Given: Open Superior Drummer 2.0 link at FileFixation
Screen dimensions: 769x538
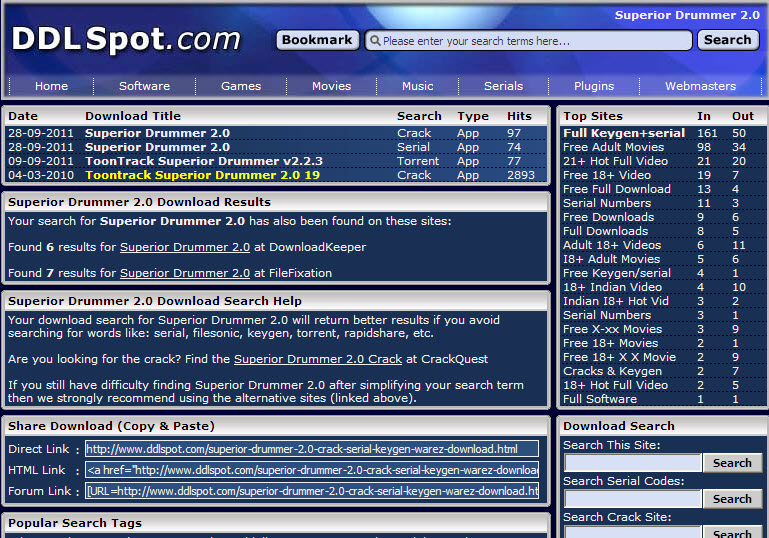Looking at the screenshot, I should 185,273.
